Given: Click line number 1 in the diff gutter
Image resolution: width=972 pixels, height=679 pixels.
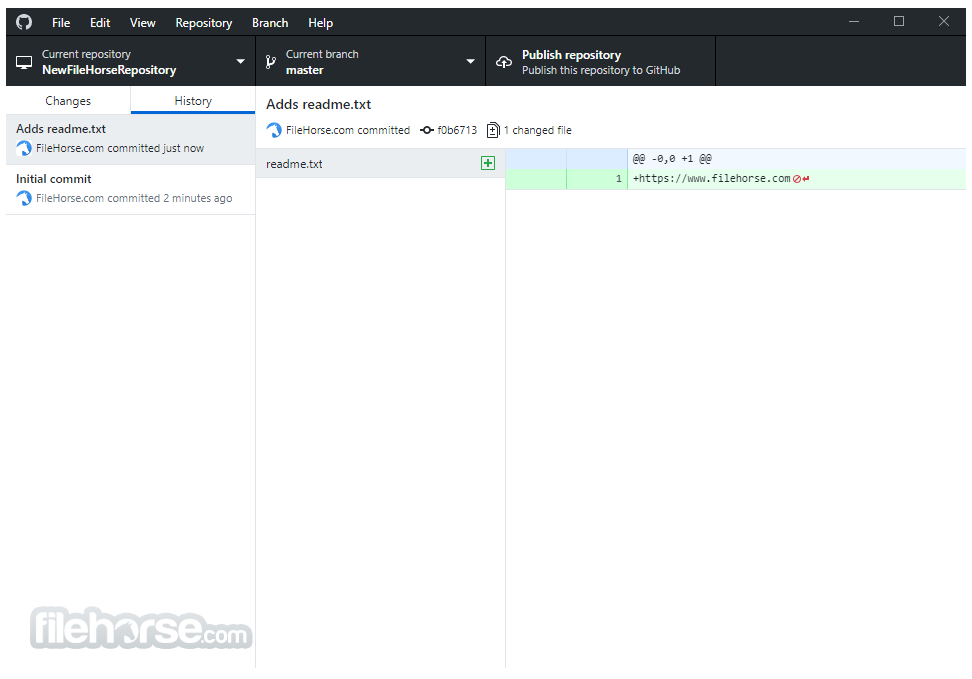Looking at the screenshot, I should tap(618, 179).
